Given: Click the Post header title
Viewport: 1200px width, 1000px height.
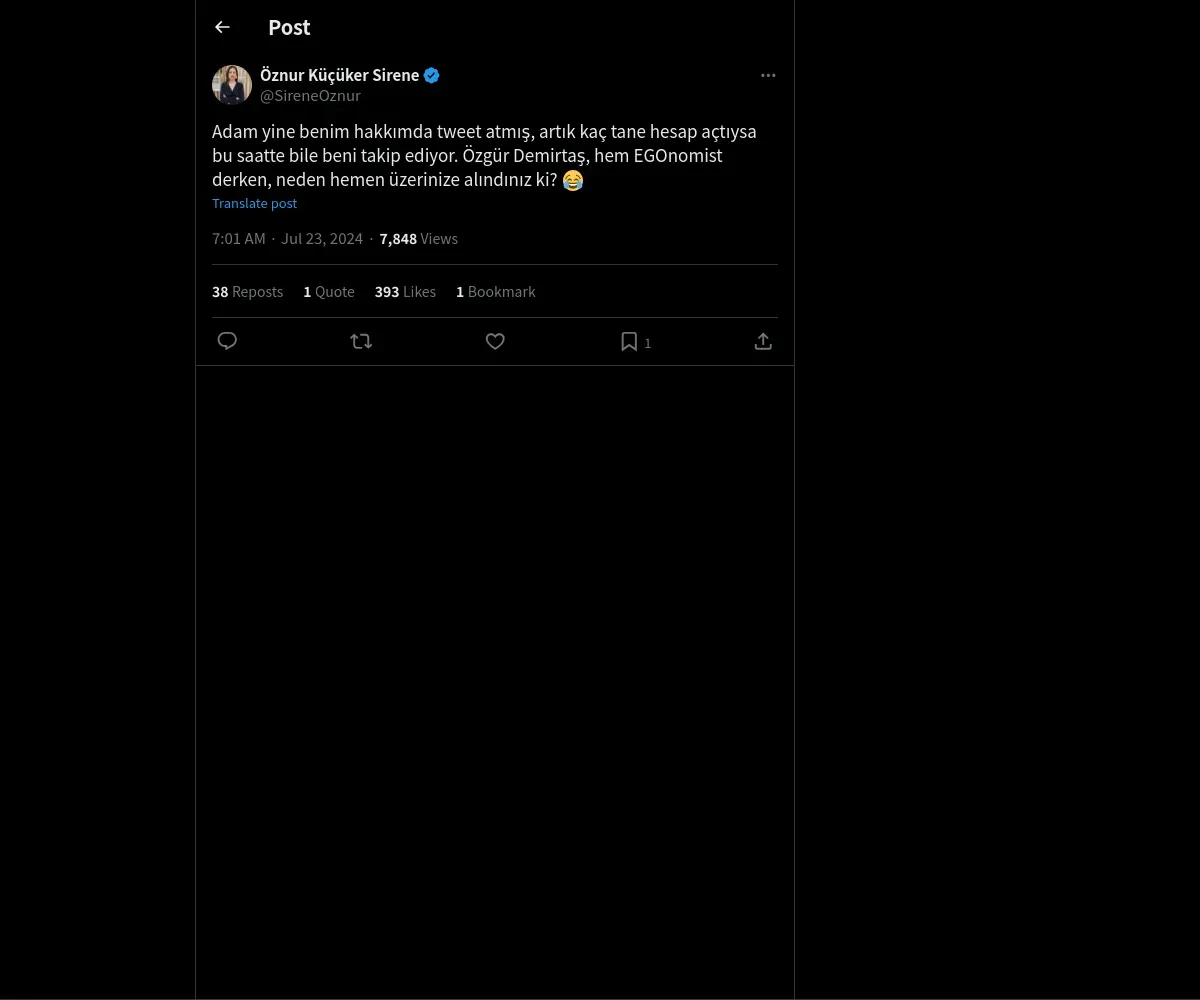Looking at the screenshot, I should (289, 28).
